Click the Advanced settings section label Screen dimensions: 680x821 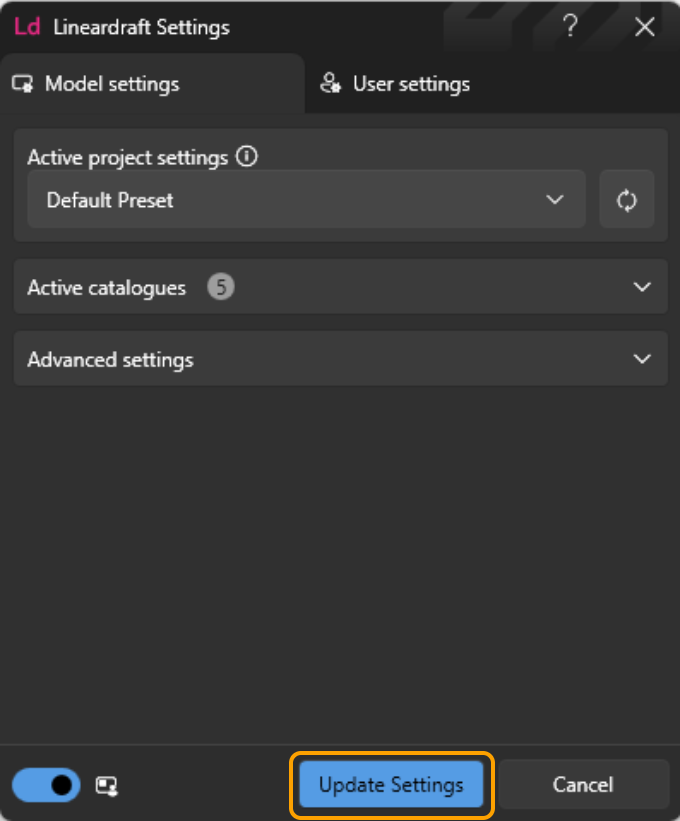110,360
